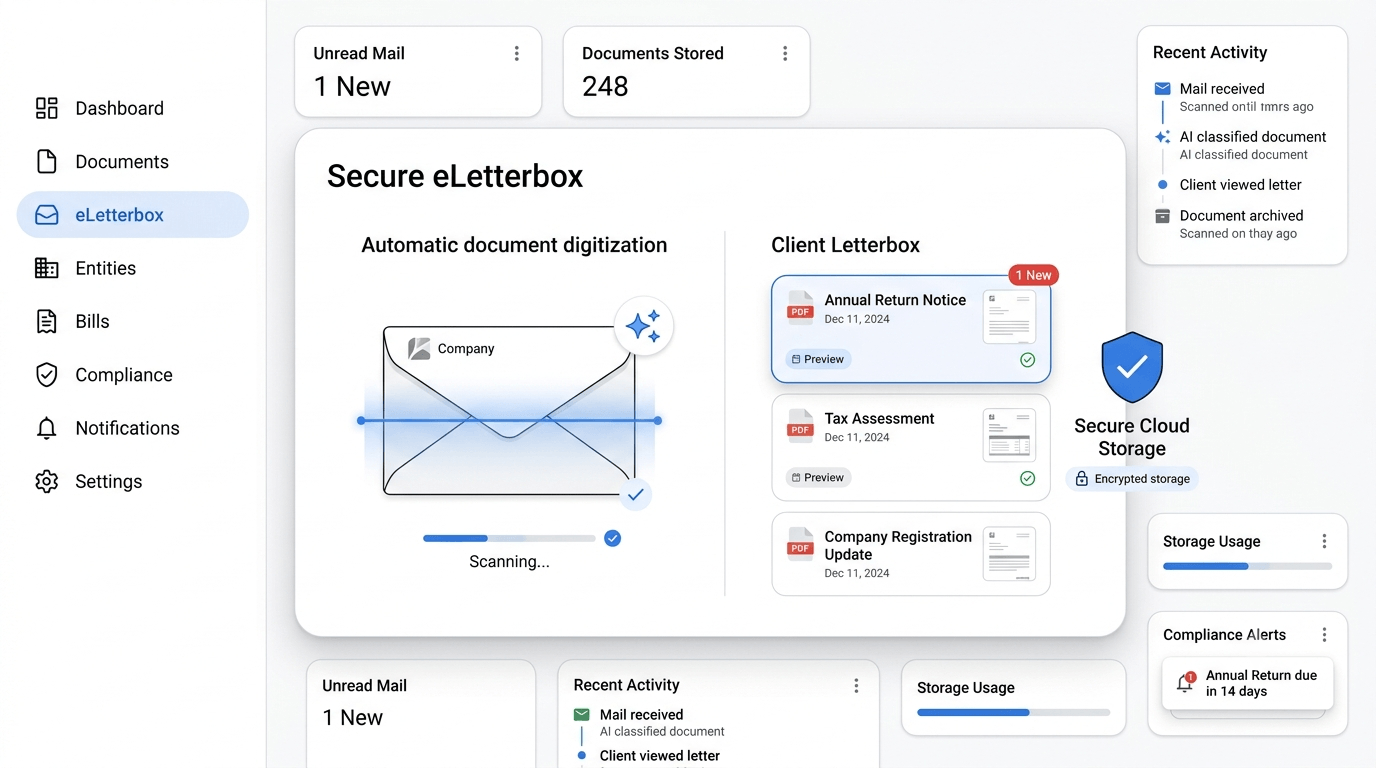Open Storage Usage card three-dot menu
The height and width of the screenshot is (768, 1376).
1324,541
